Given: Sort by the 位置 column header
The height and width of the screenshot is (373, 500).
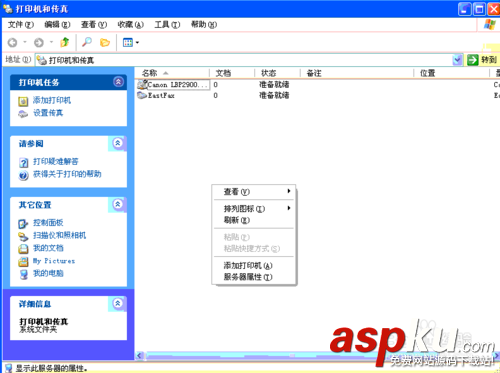Looking at the screenshot, I should [452, 73].
